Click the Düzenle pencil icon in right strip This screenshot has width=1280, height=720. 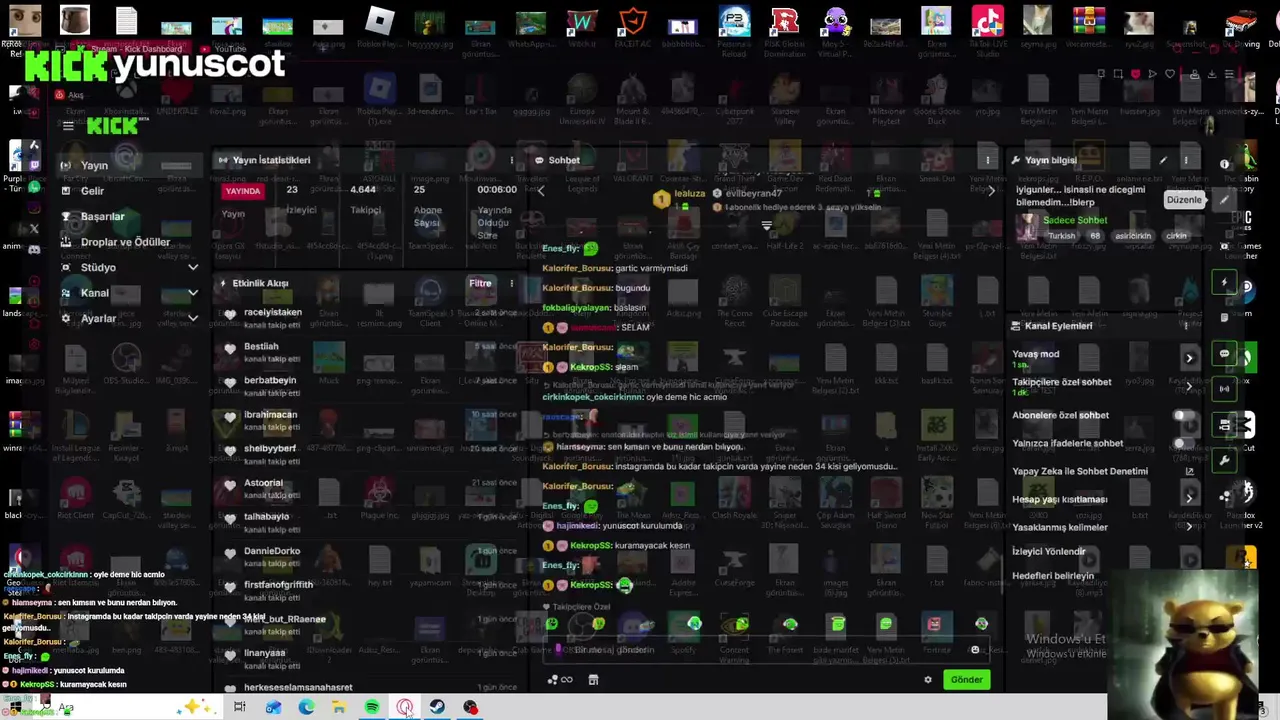pyautogui.click(x=1224, y=199)
